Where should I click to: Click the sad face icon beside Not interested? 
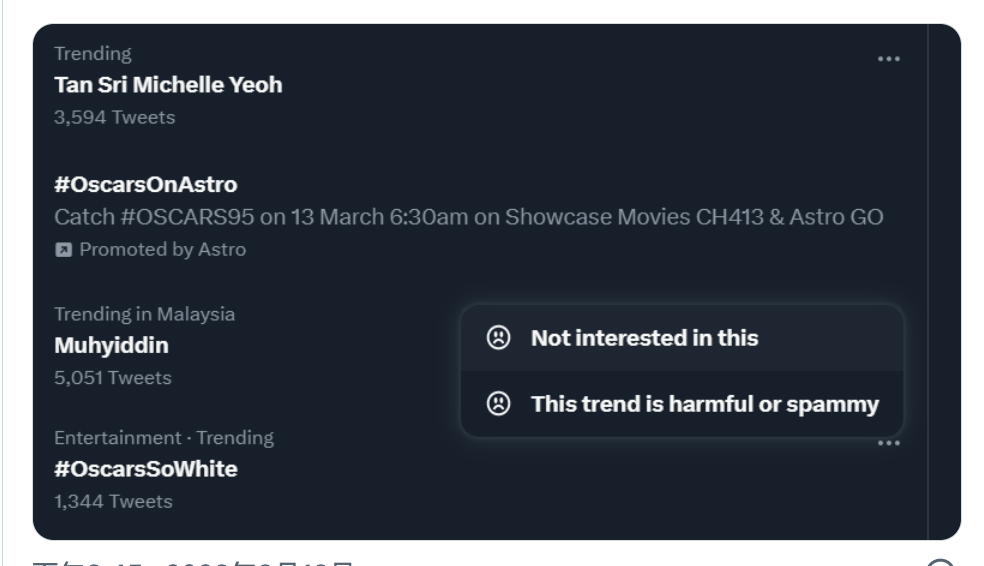tap(497, 338)
